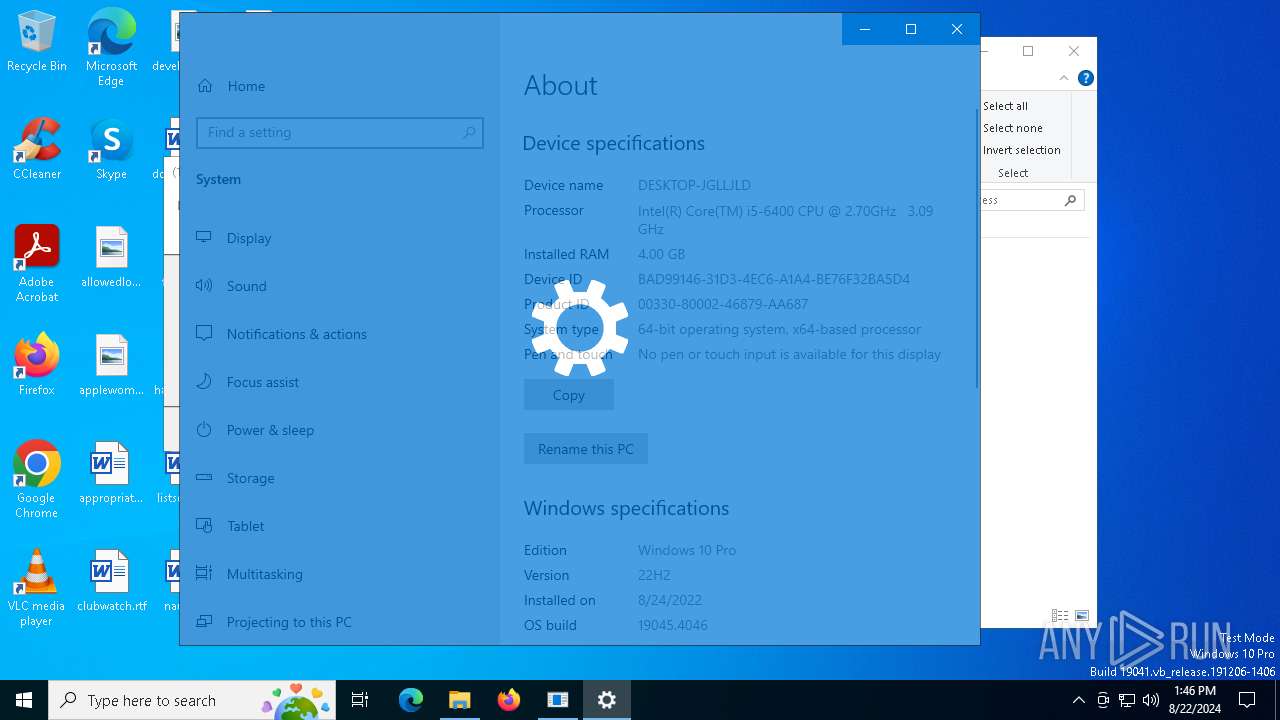Viewport: 1280px width, 720px height.
Task: Open Task View on the taskbar
Action: point(360,700)
